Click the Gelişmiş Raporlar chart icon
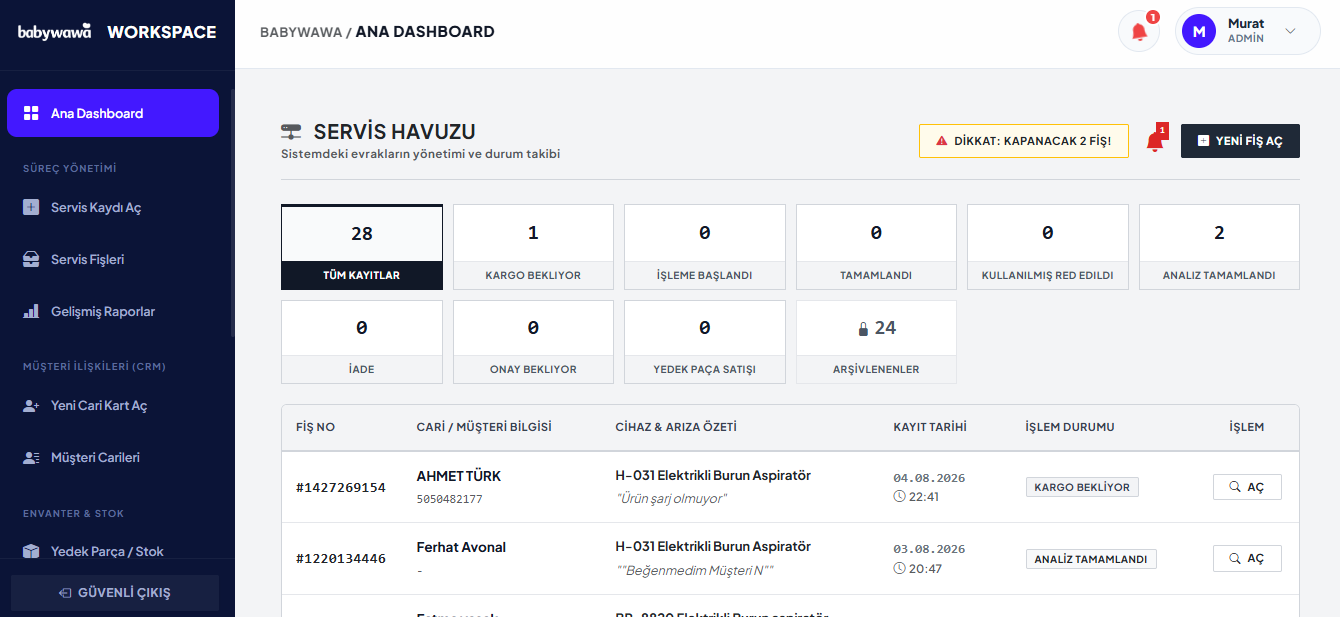The width and height of the screenshot is (1340, 617). click(31, 311)
